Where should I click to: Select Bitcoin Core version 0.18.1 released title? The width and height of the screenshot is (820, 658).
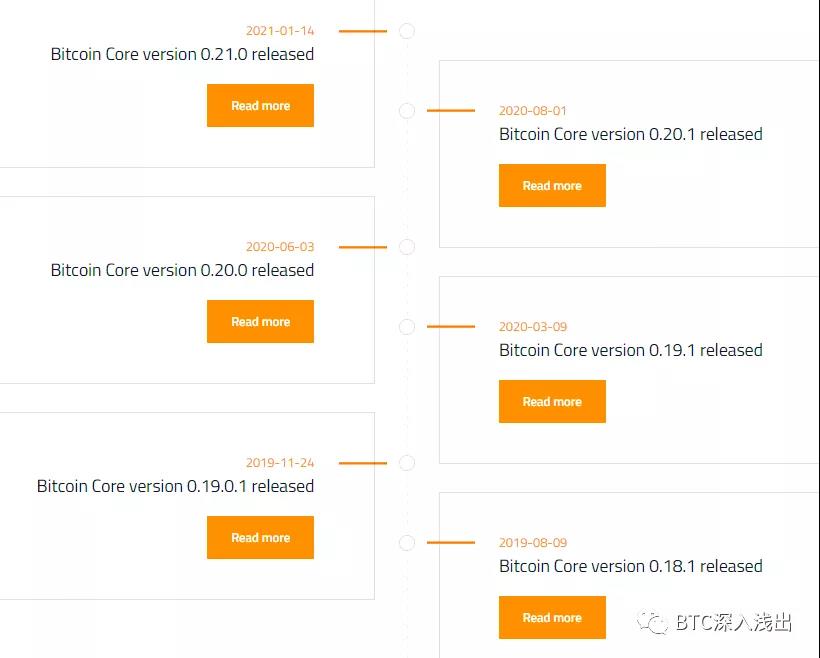(x=630, y=566)
